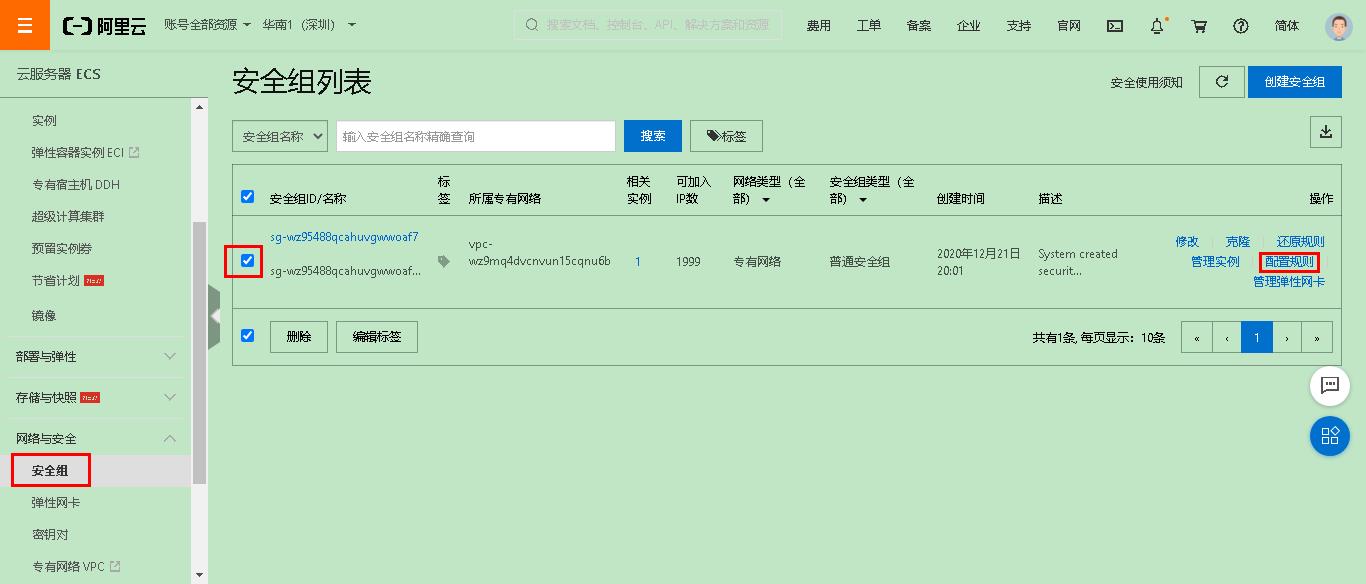Image resolution: width=1366 pixels, height=584 pixels.
Task: Open the 安全组名称 filter dropdown
Action: pos(279,135)
